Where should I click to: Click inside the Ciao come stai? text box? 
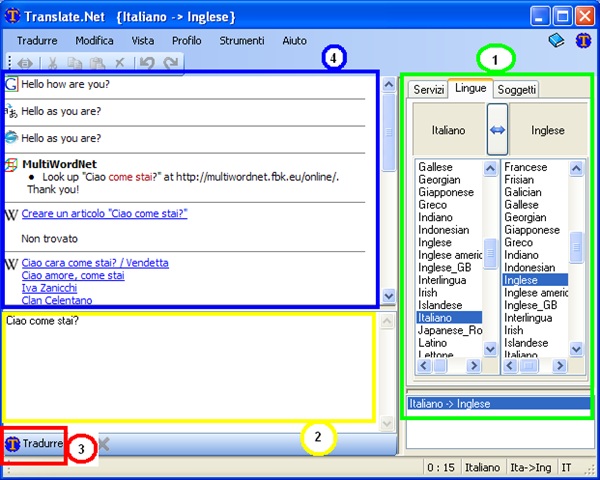tap(189, 367)
